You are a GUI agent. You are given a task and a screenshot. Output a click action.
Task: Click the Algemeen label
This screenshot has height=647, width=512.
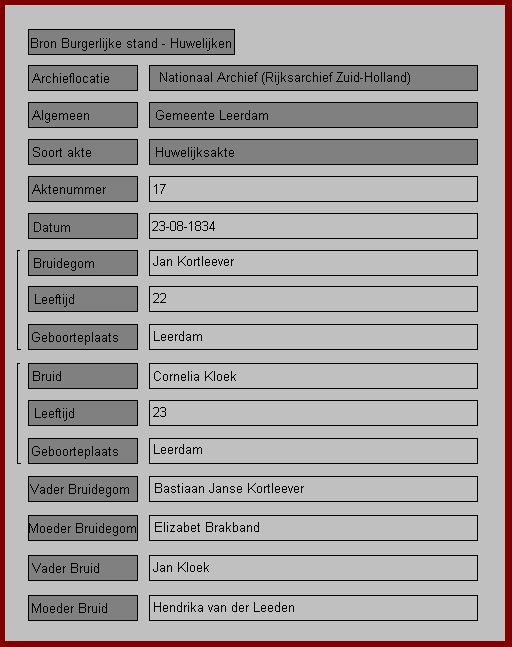click(x=83, y=115)
